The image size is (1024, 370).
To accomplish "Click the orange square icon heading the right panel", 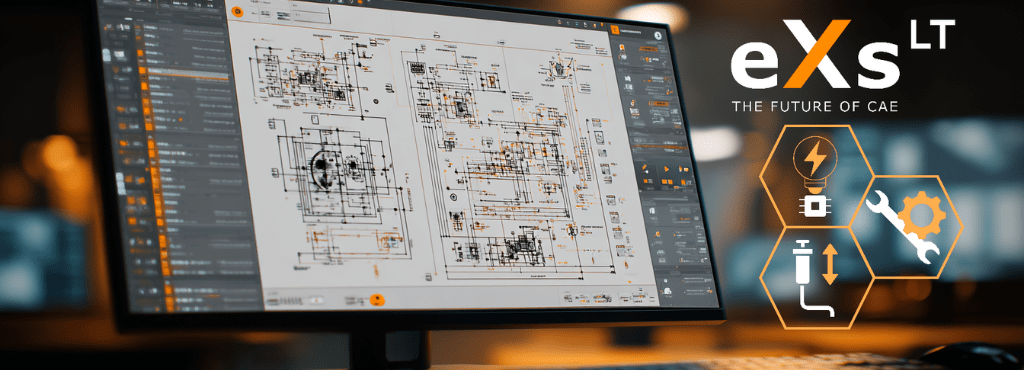I will coord(615,29).
